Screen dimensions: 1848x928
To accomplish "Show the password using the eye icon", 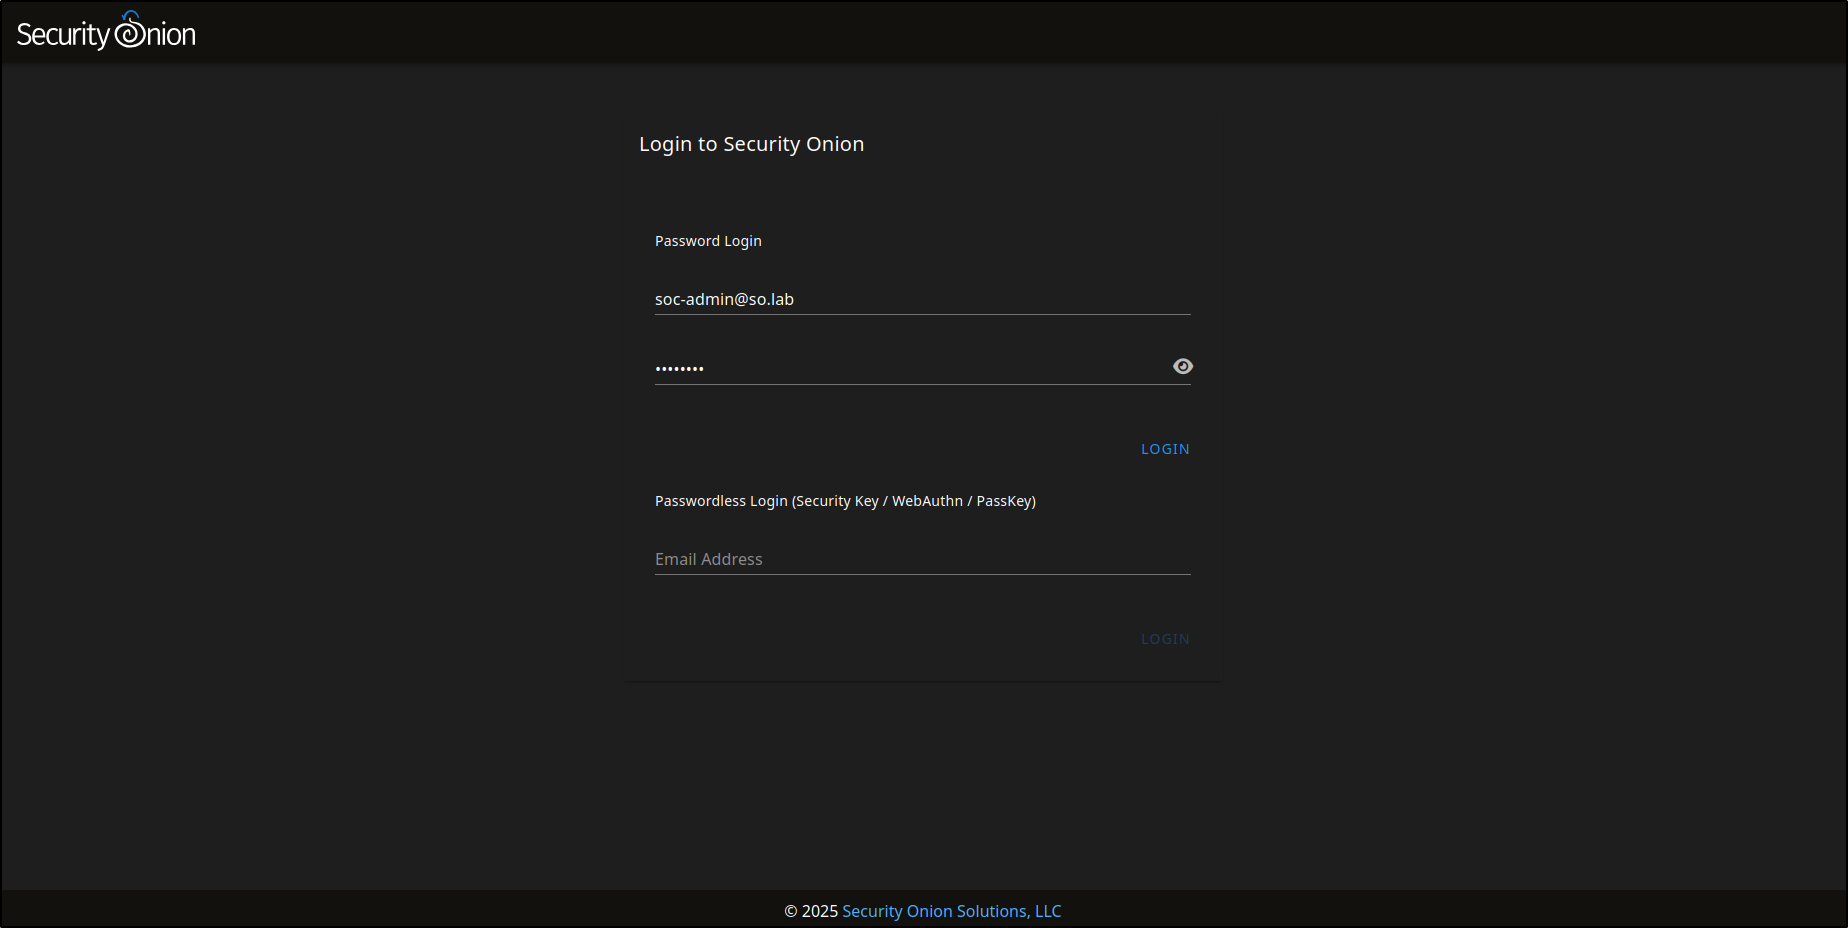I will pos(1182,367).
